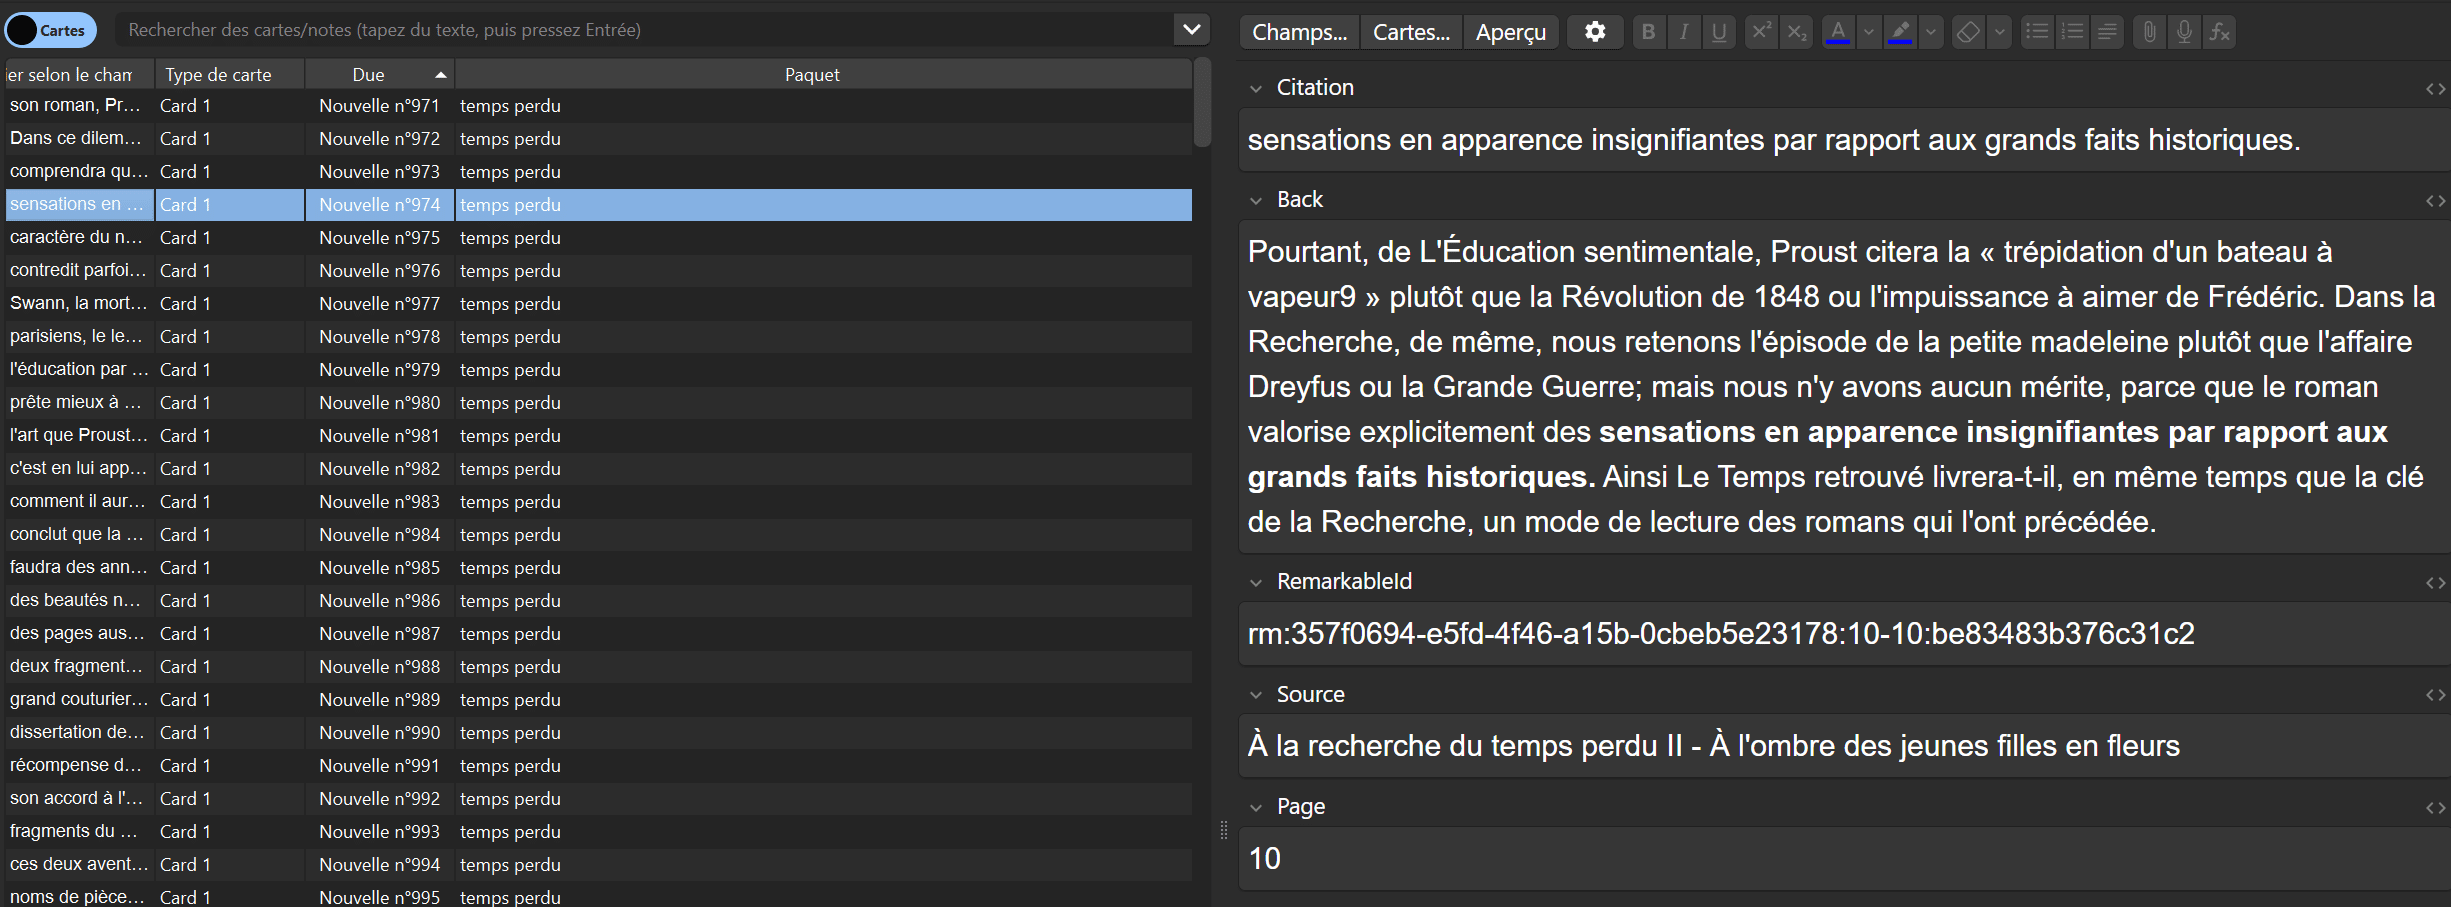Select the row starting 'Swann, la mort…'
Screen dimensions: 2451x907
tap(598, 304)
